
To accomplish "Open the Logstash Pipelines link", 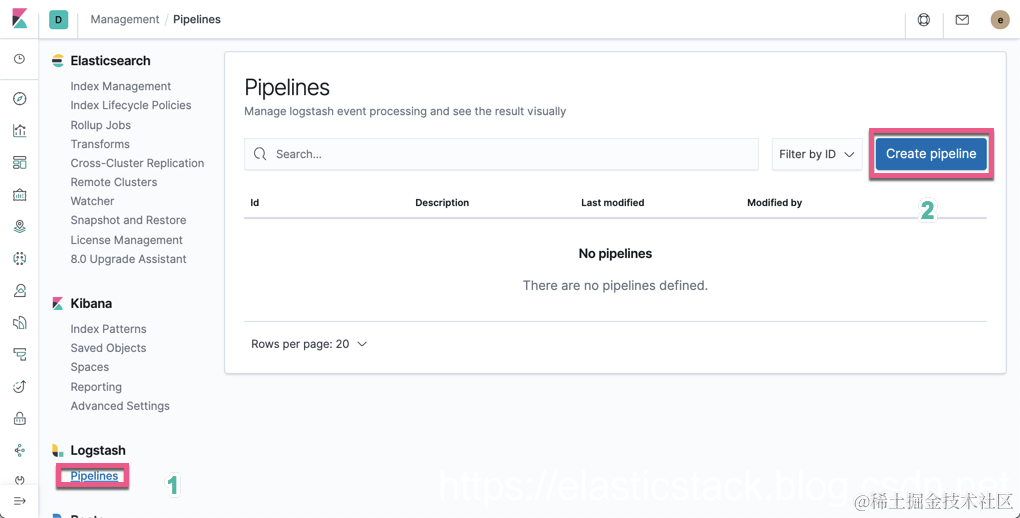I will 94,476.
